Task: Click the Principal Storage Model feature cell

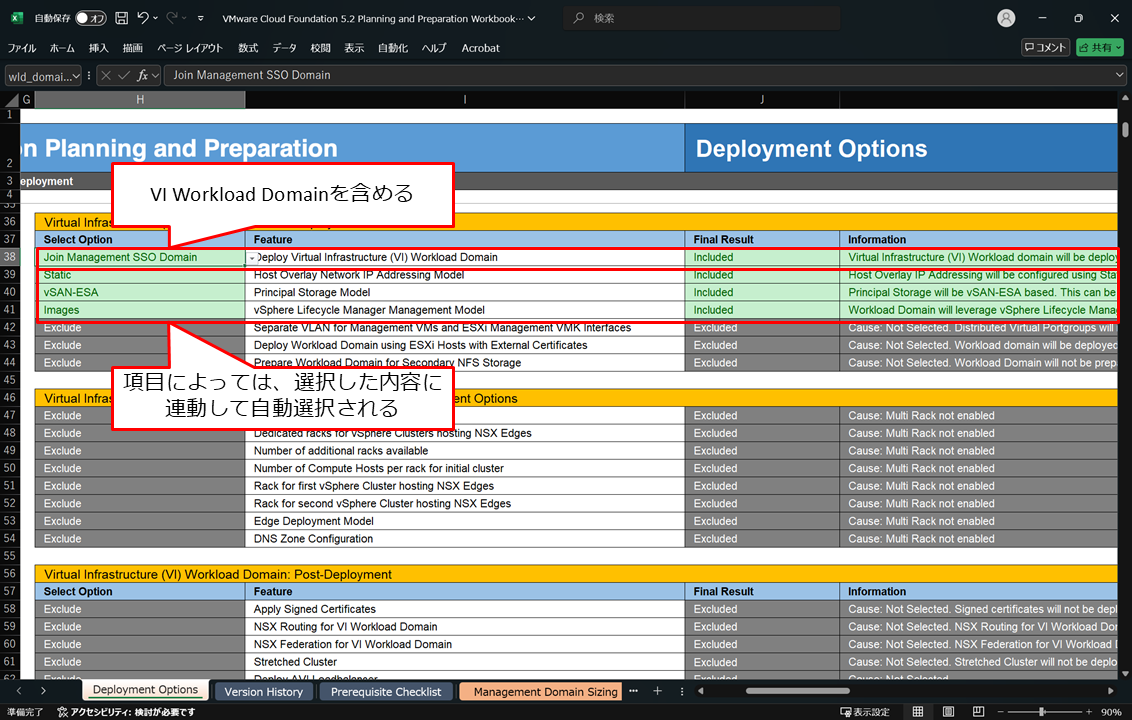Action: point(465,292)
